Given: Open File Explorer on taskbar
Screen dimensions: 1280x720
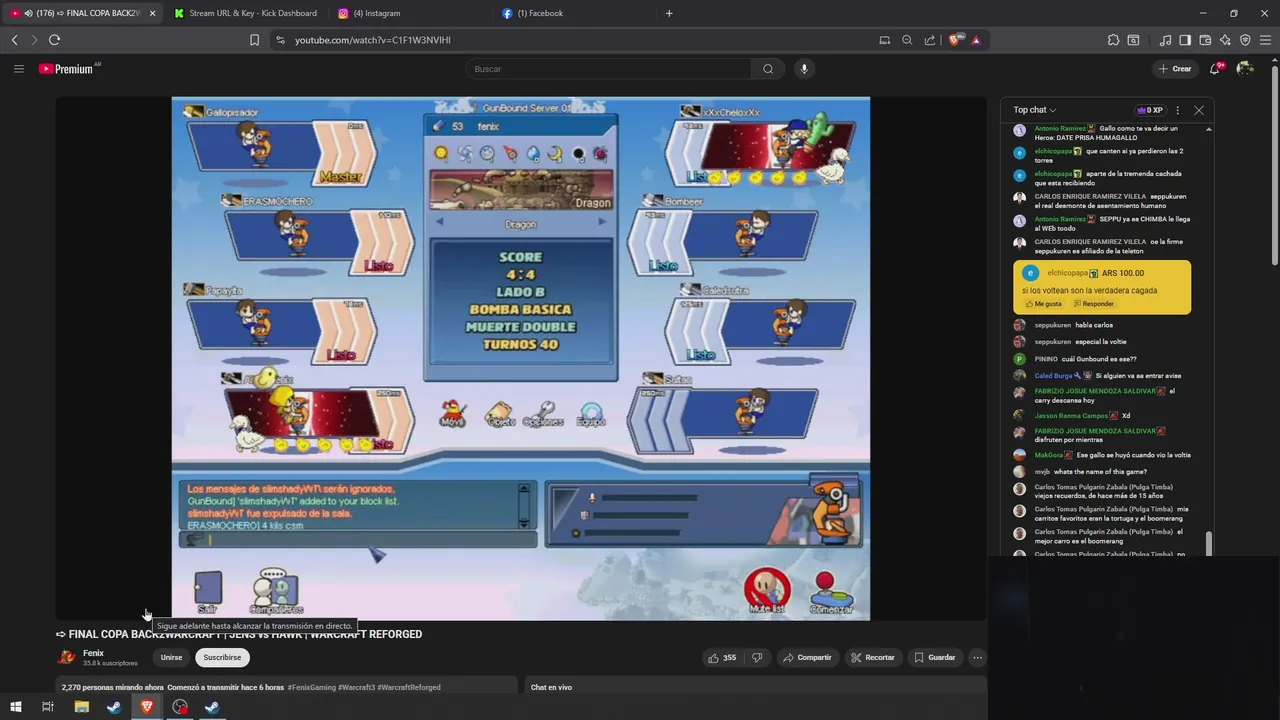Looking at the screenshot, I should pos(82,707).
